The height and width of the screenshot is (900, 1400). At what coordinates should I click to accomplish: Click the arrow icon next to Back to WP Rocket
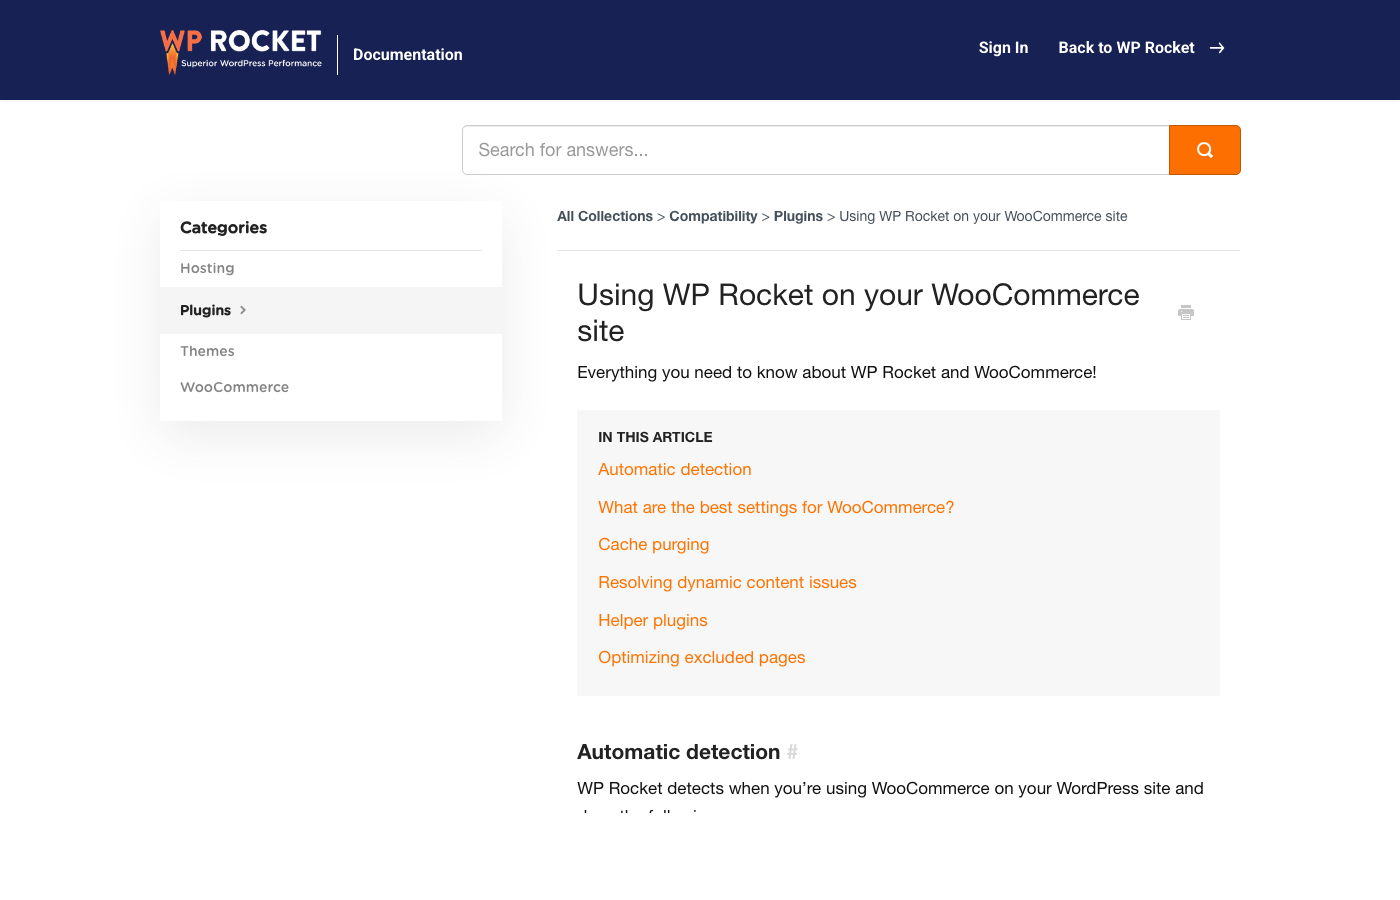1217,47
